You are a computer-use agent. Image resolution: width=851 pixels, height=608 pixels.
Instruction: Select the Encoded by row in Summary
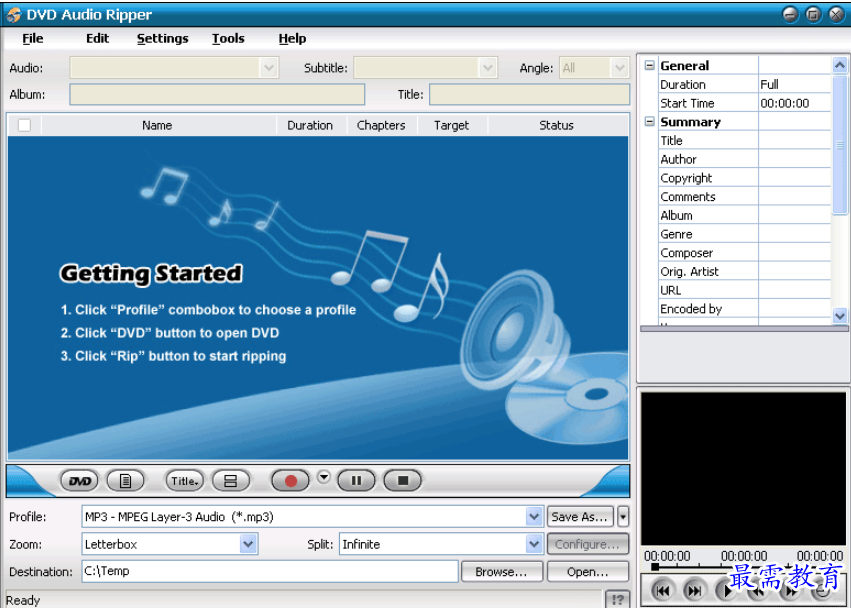point(745,309)
